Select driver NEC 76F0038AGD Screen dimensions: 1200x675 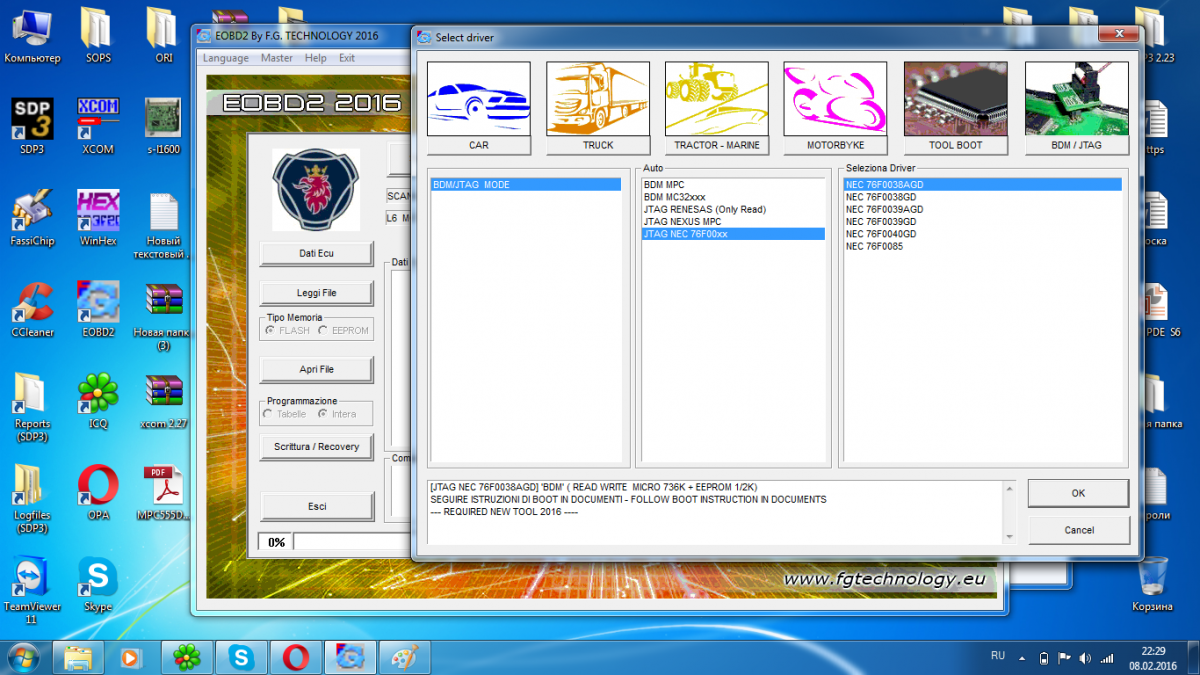(982, 185)
